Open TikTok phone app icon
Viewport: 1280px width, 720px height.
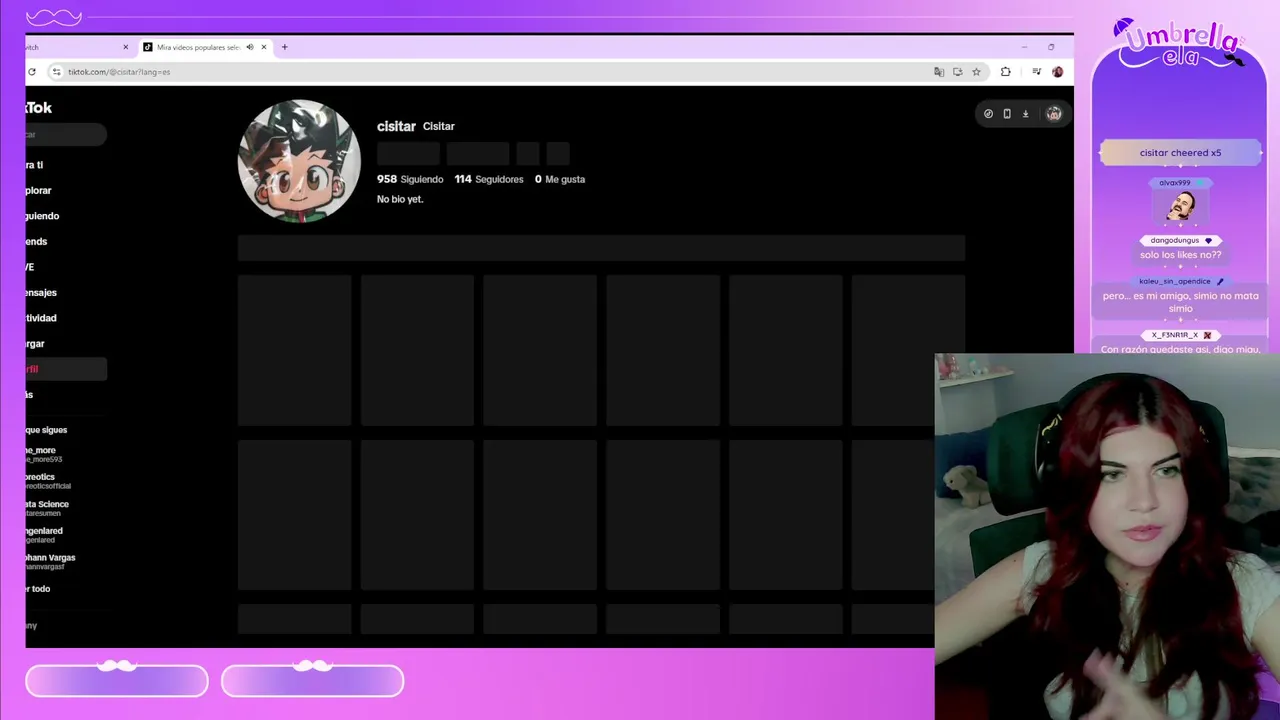[1007, 114]
